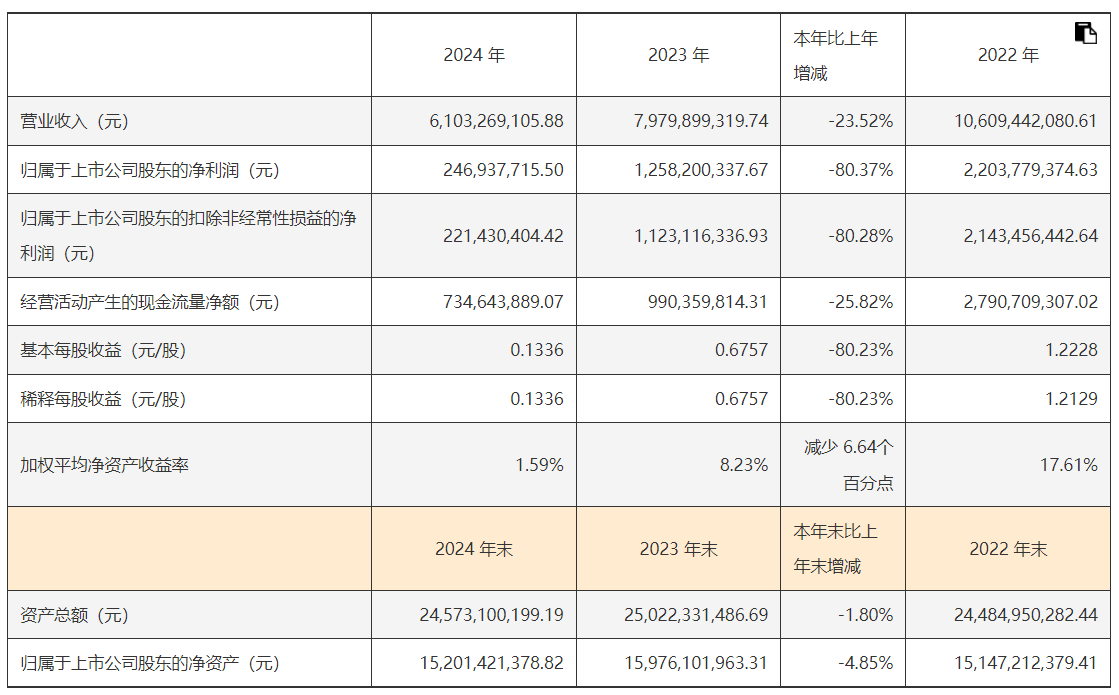Click the 2024 年末 header cell
The width and height of the screenshot is (1119, 695).
(x=474, y=549)
